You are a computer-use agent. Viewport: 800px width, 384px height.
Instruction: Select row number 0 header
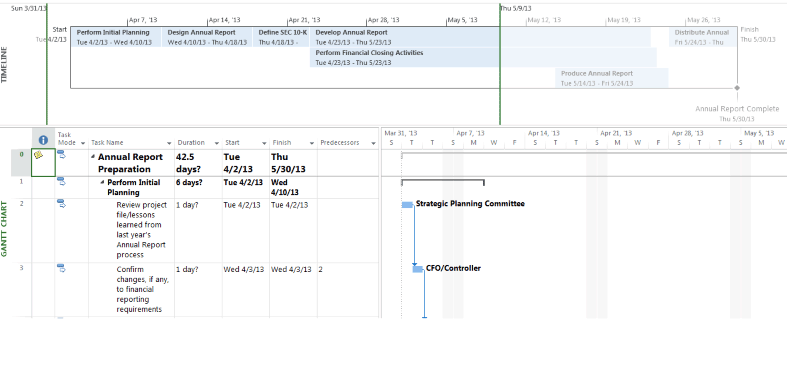tap(21, 163)
